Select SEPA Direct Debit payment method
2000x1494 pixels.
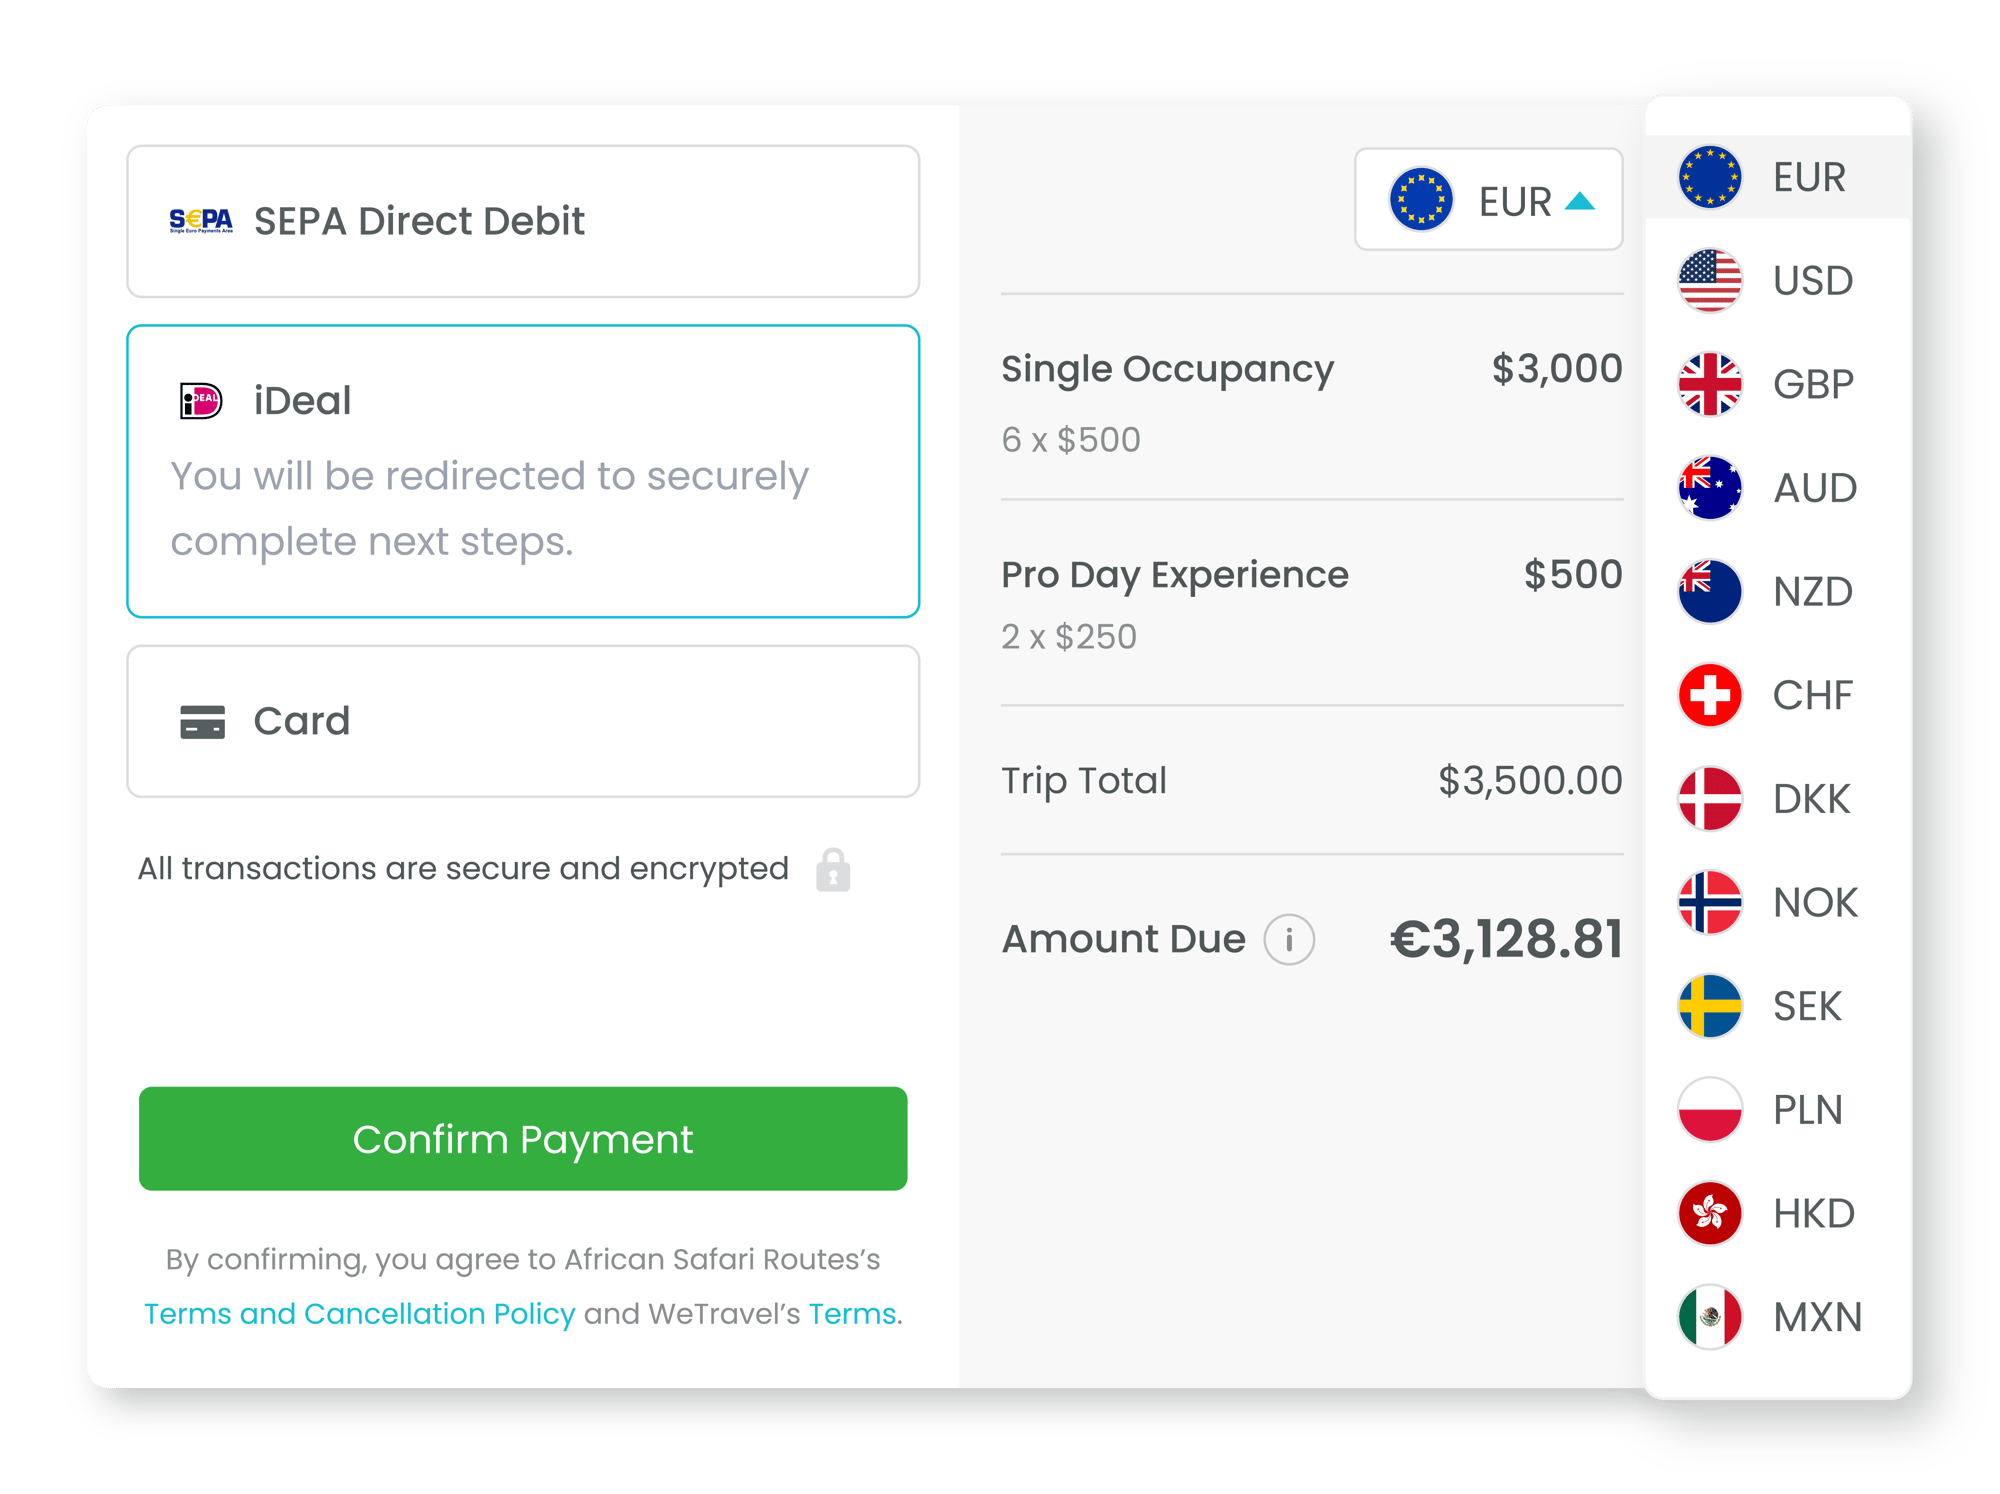523,221
